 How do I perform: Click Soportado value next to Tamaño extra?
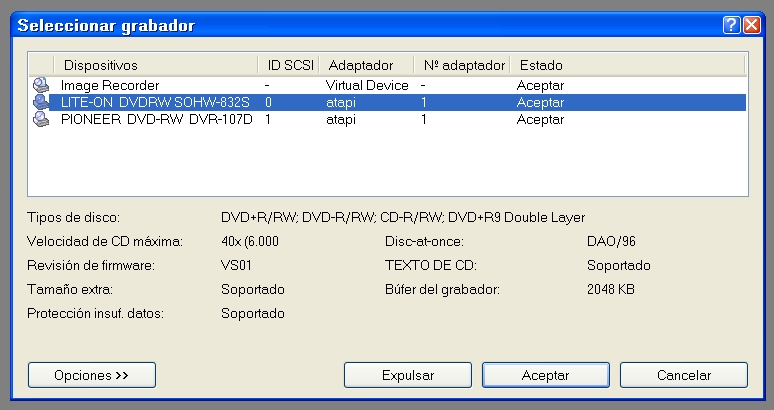(x=252, y=289)
